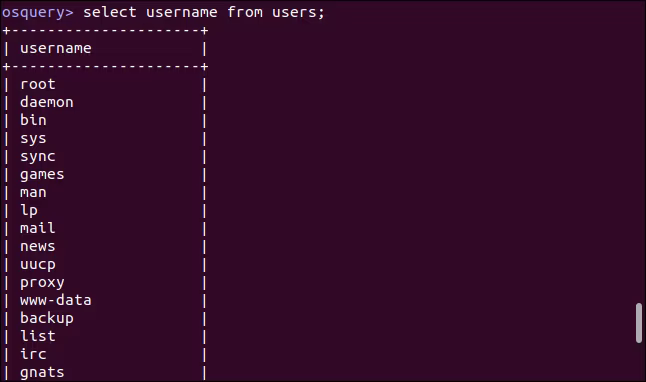This screenshot has width=646, height=382.
Task: Click the 'sys' entry in results
Action: (33, 139)
